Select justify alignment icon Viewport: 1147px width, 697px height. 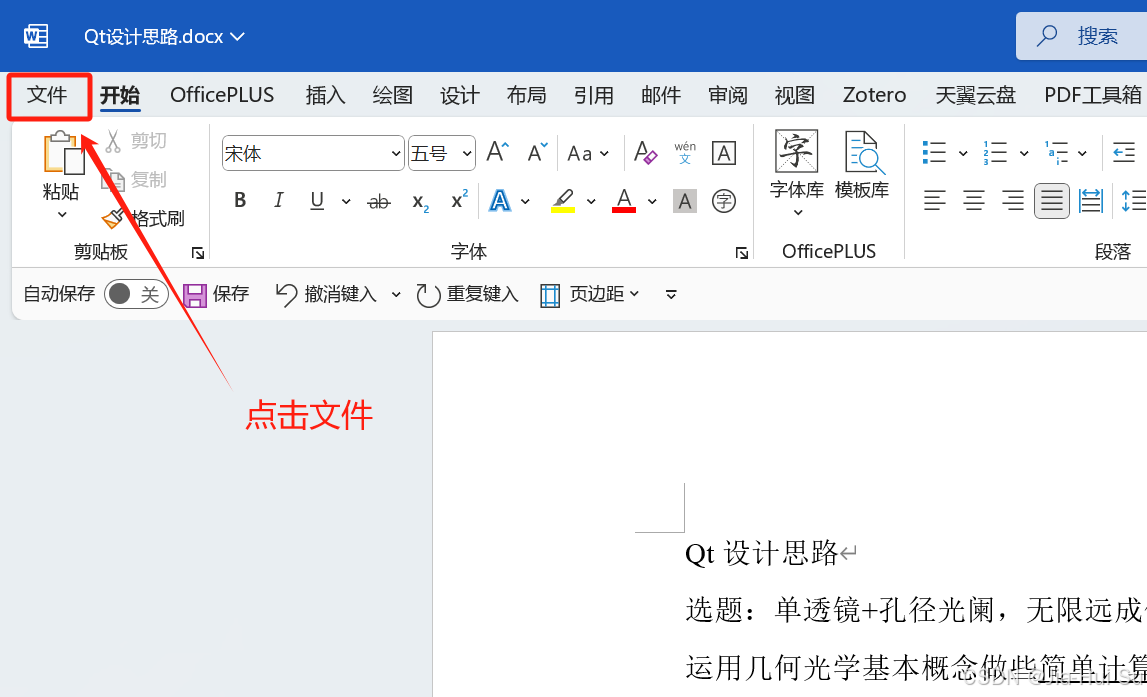pos(1052,201)
